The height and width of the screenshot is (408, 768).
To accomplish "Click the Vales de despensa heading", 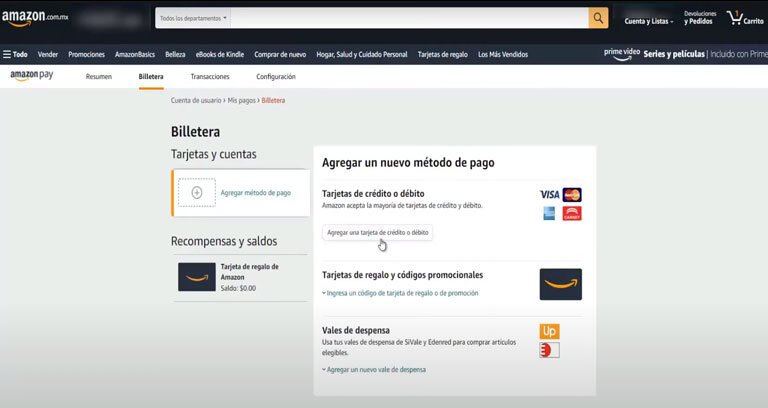I will coord(356,330).
